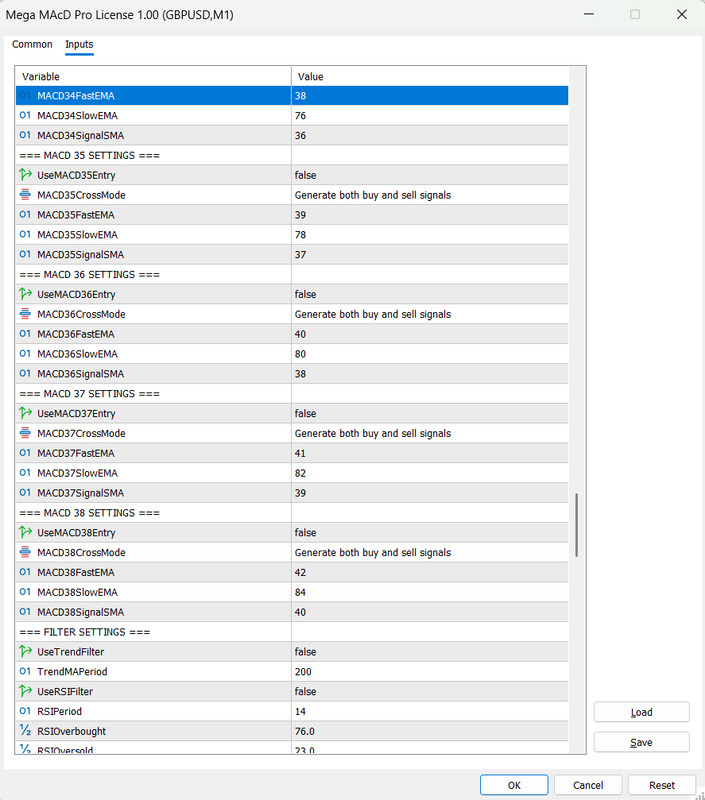
Task: Click the enum icon beside MACD38CrossMode
Action: (25, 553)
